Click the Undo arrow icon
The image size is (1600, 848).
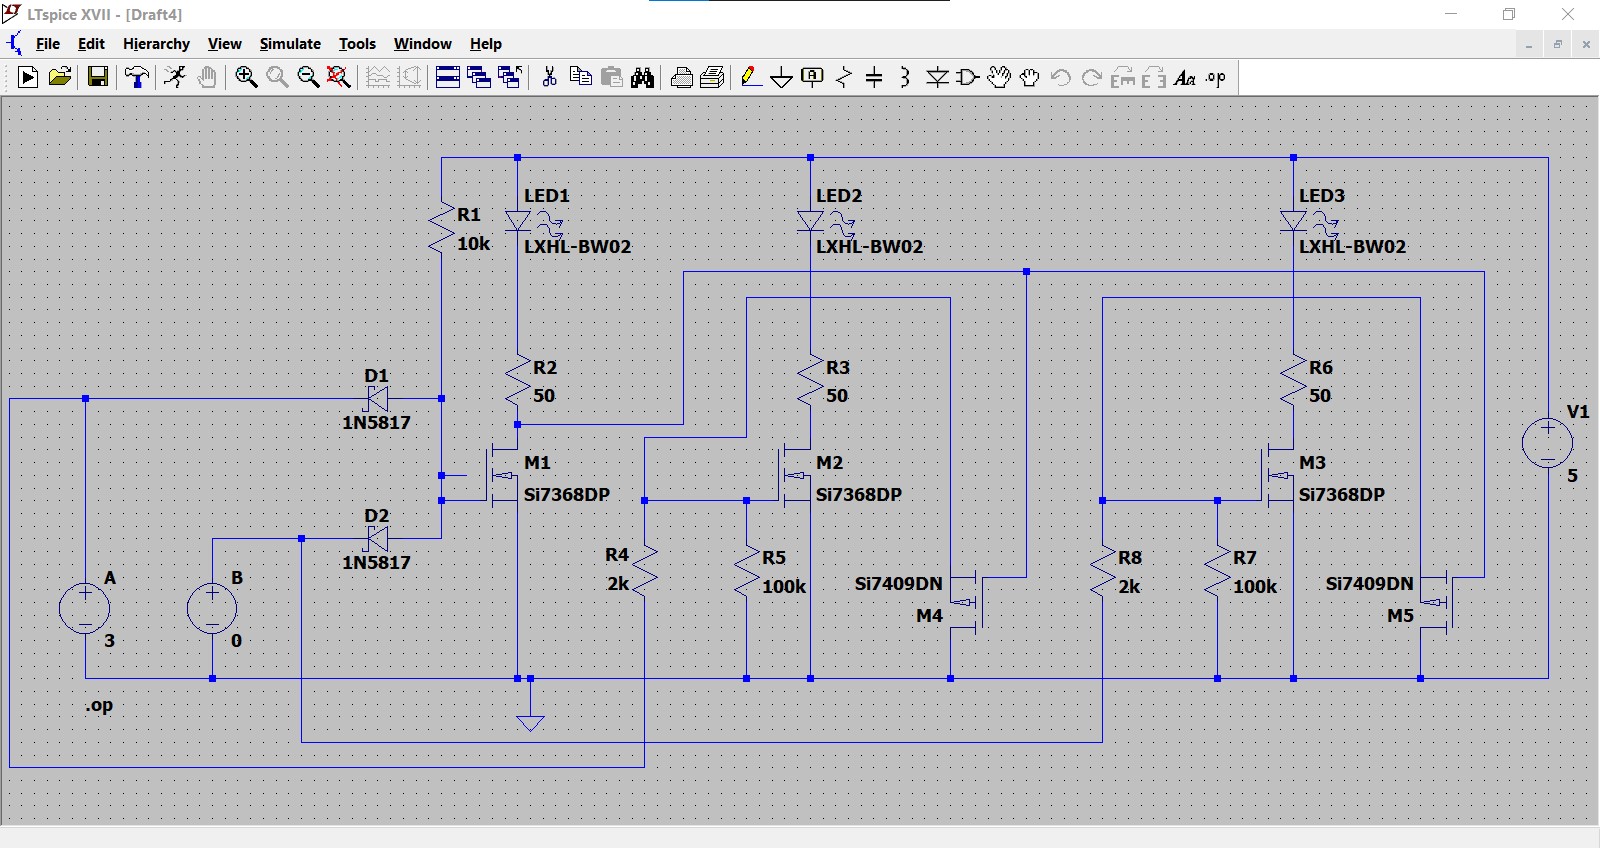[1061, 77]
